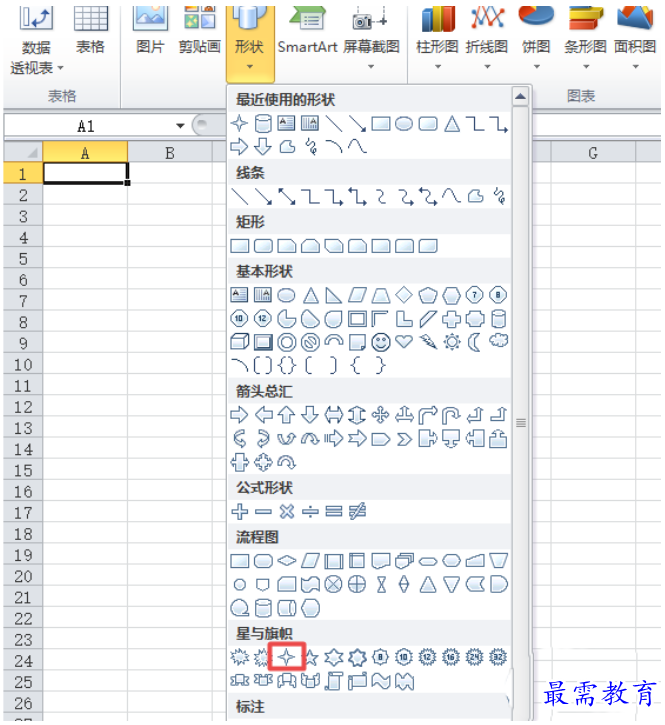Choose the wave shape in 星与旗帜
Screen dimensions: 665x725
381,681
